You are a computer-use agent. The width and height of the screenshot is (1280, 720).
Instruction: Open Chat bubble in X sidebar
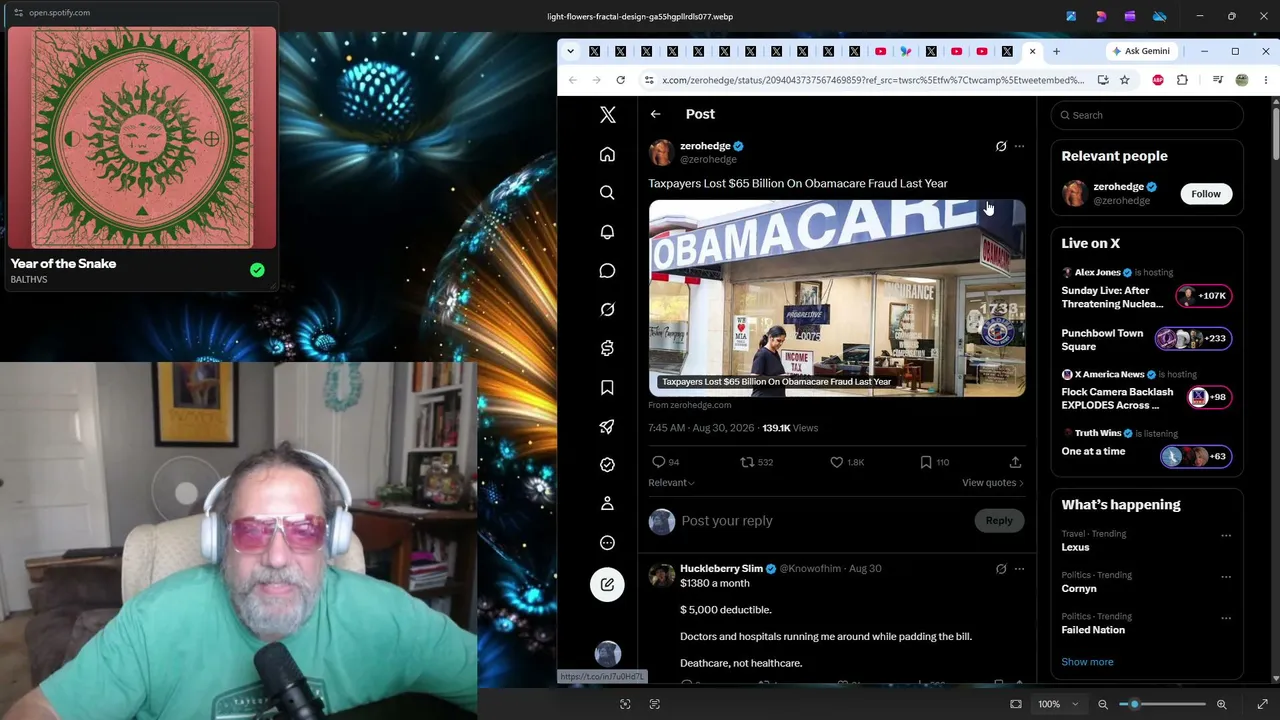(607, 271)
